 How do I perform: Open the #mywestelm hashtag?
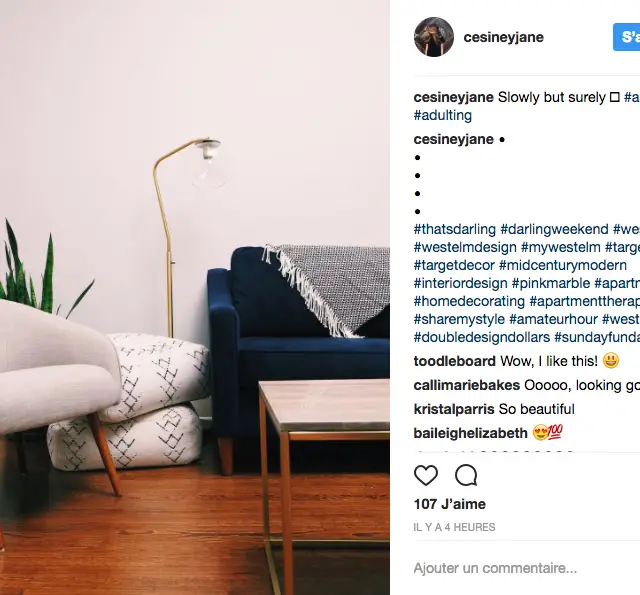(x=561, y=247)
